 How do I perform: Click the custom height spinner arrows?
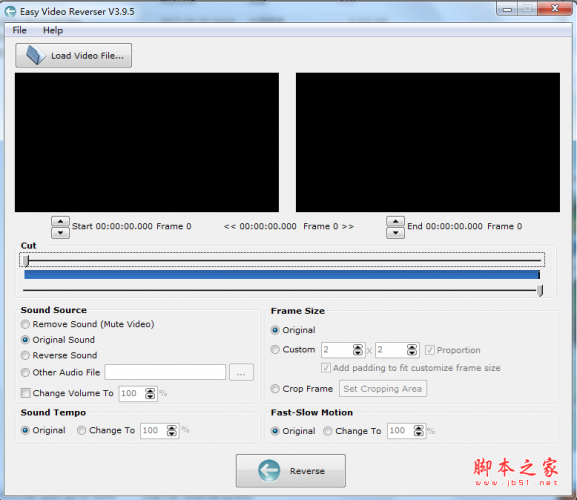[x=412, y=350]
